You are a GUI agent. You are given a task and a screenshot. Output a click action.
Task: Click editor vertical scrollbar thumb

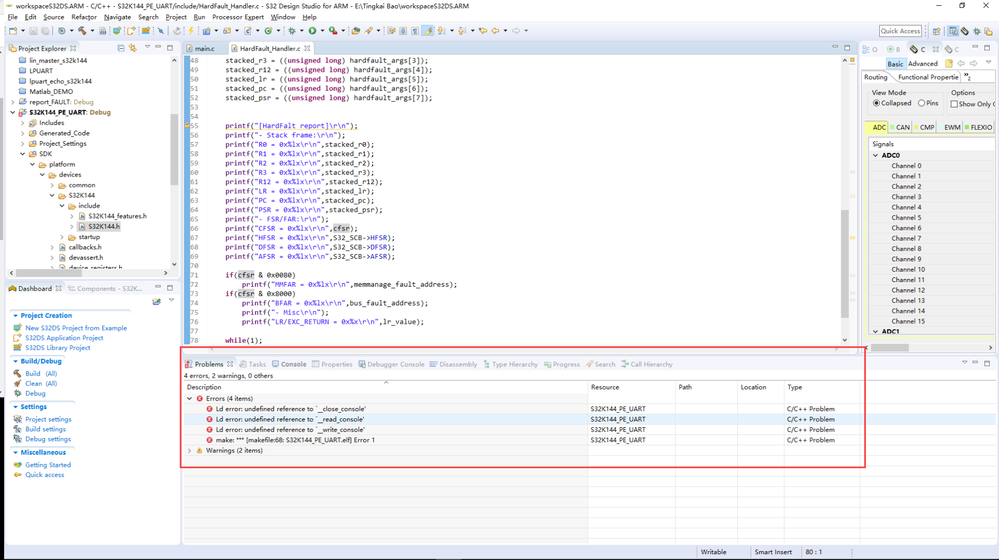pyautogui.click(x=845, y=264)
